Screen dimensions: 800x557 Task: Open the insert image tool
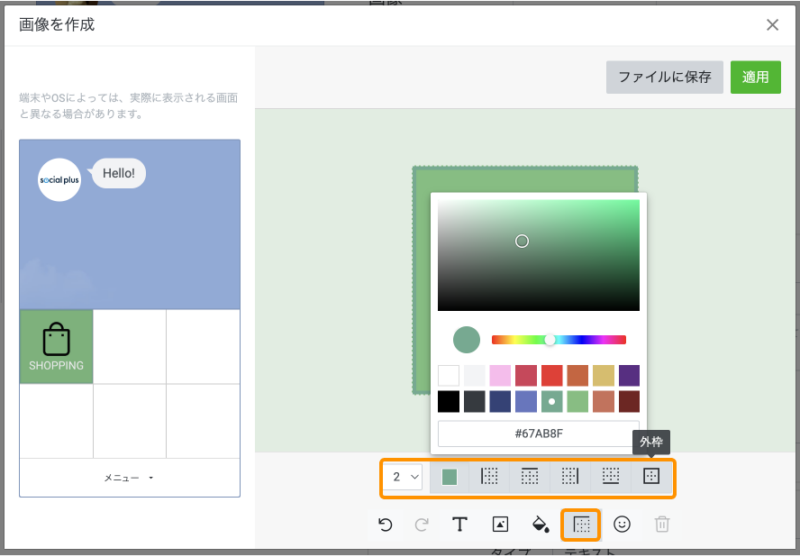pyautogui.click(x=500, y=524)
